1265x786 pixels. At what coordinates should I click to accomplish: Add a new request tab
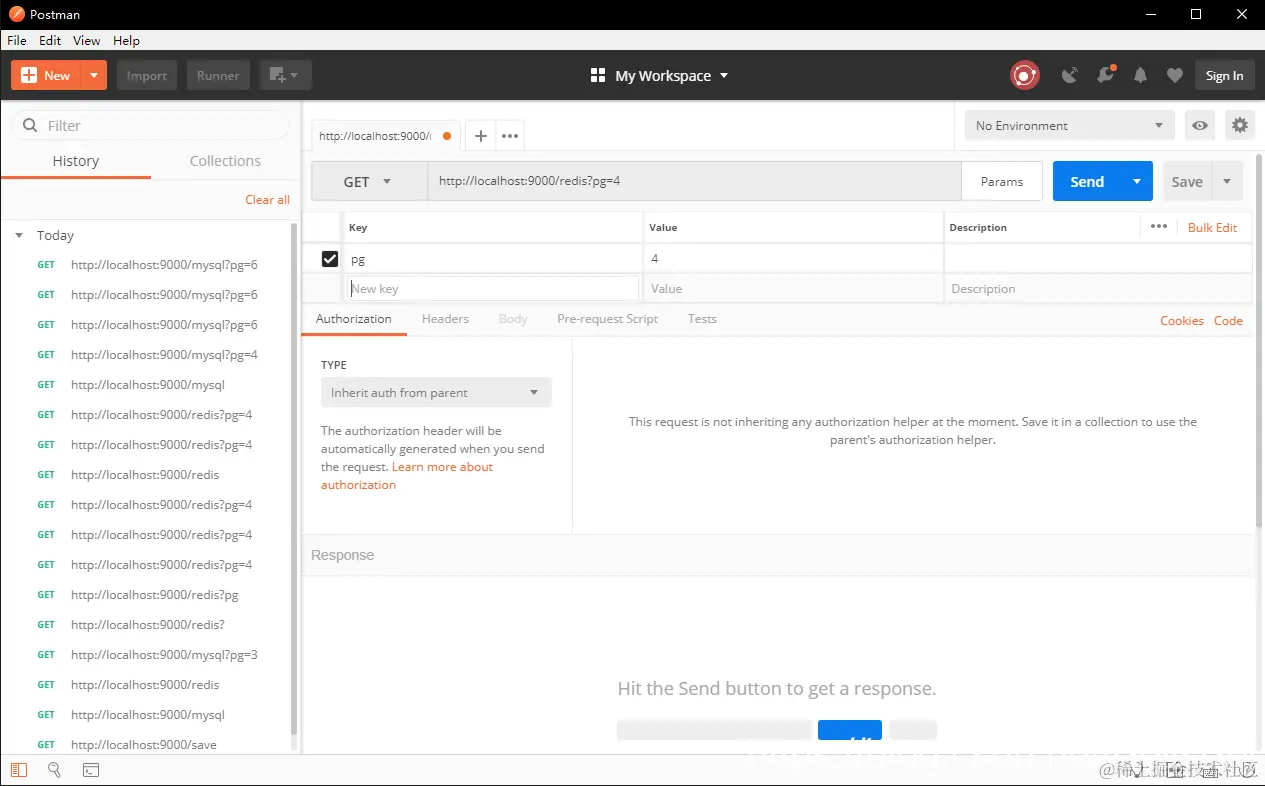[x=480, y=136]
